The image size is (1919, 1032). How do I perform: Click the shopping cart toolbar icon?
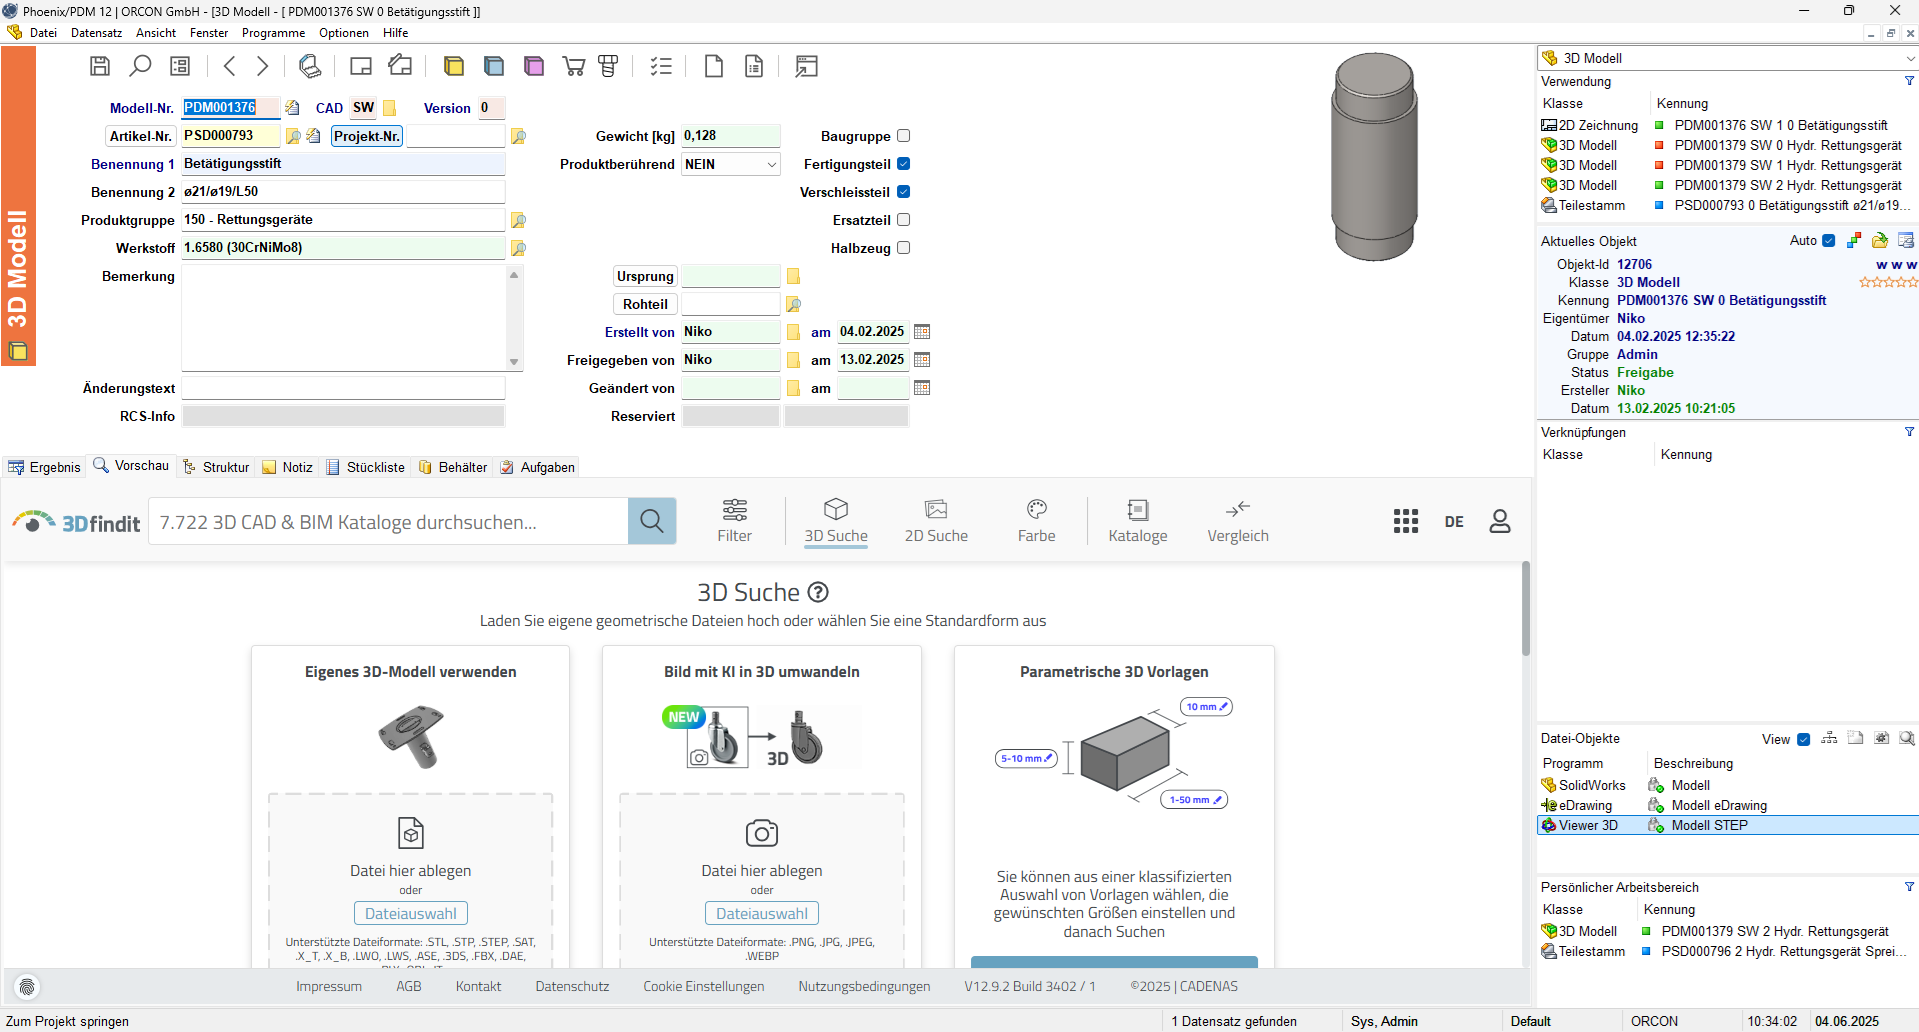point(574,66)
